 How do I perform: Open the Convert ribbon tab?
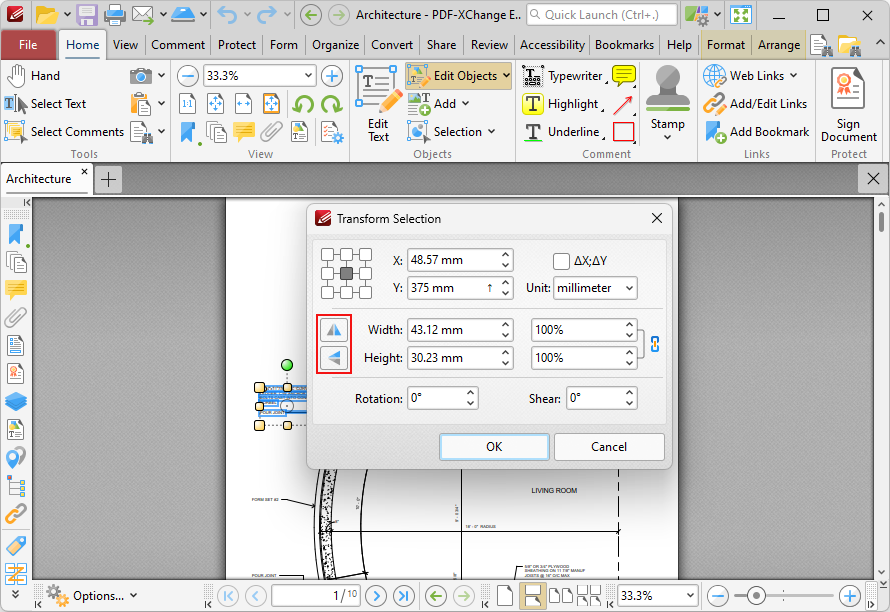[x=392, y=45]
